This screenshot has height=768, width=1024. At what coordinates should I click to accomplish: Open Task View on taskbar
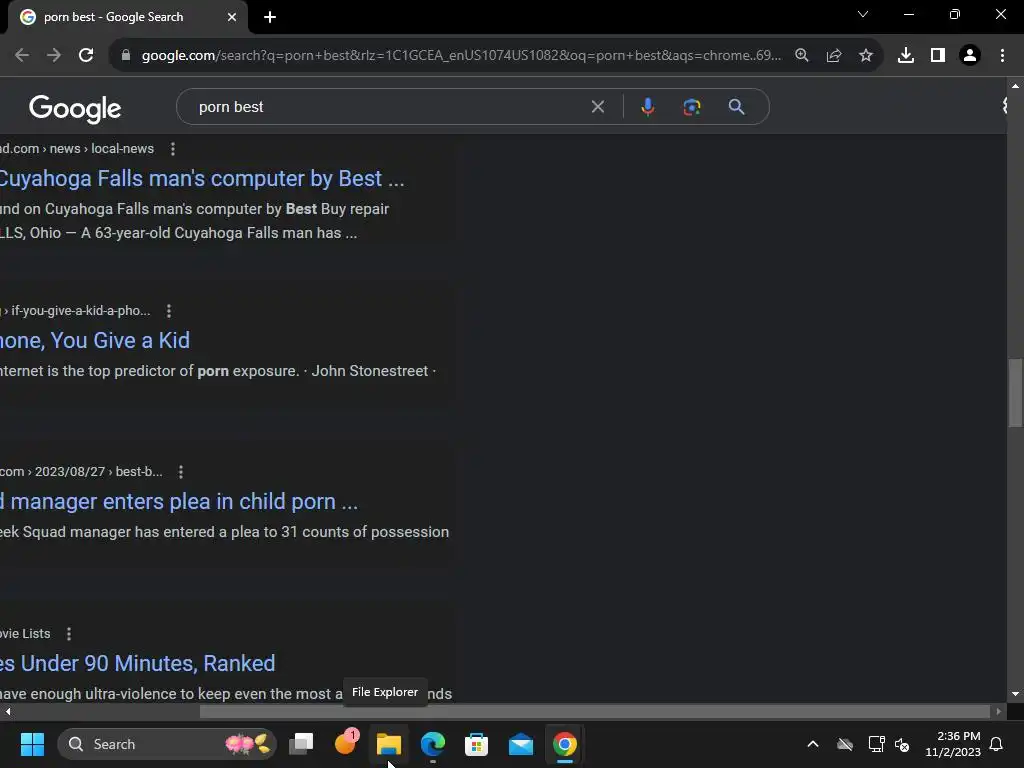[x=301, y=744]
